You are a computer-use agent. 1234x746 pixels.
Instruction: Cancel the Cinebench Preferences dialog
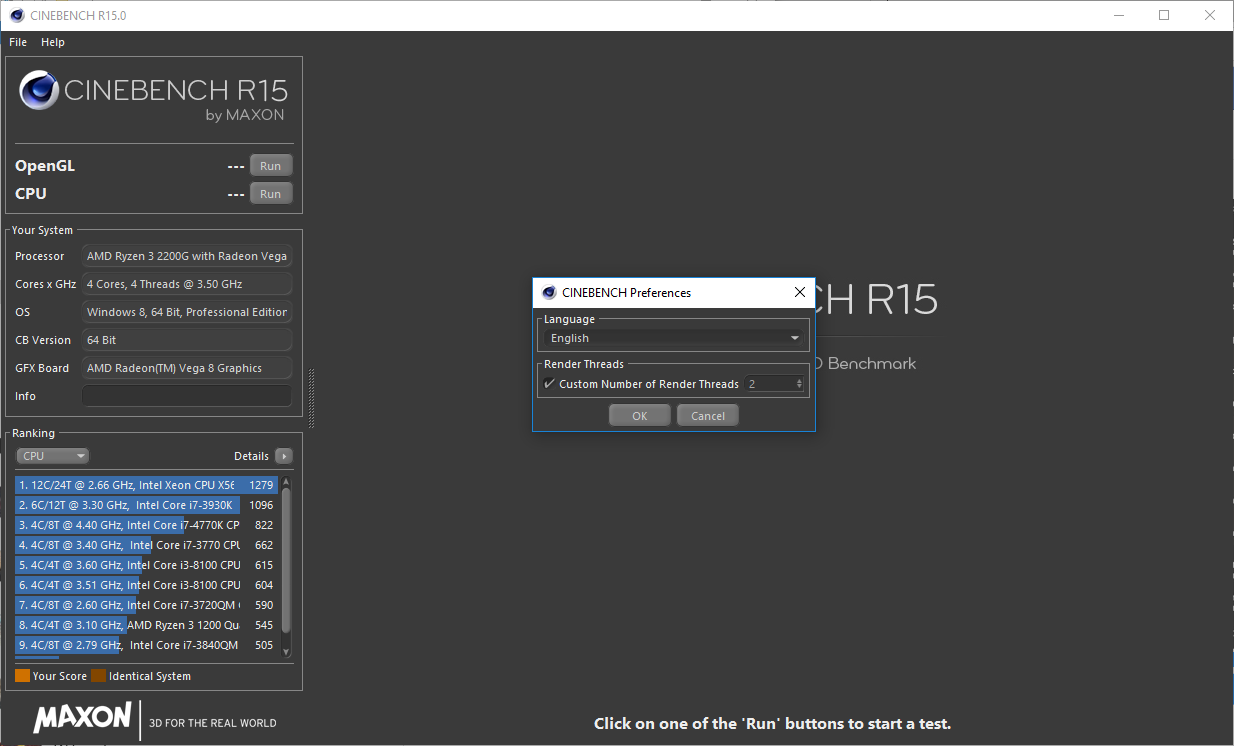708,416
